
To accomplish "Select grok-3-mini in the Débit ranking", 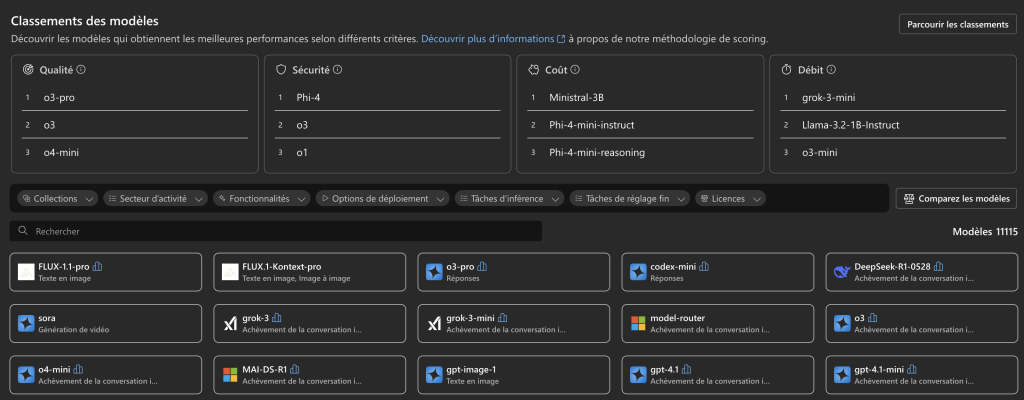I will click(x=829, y=97).
